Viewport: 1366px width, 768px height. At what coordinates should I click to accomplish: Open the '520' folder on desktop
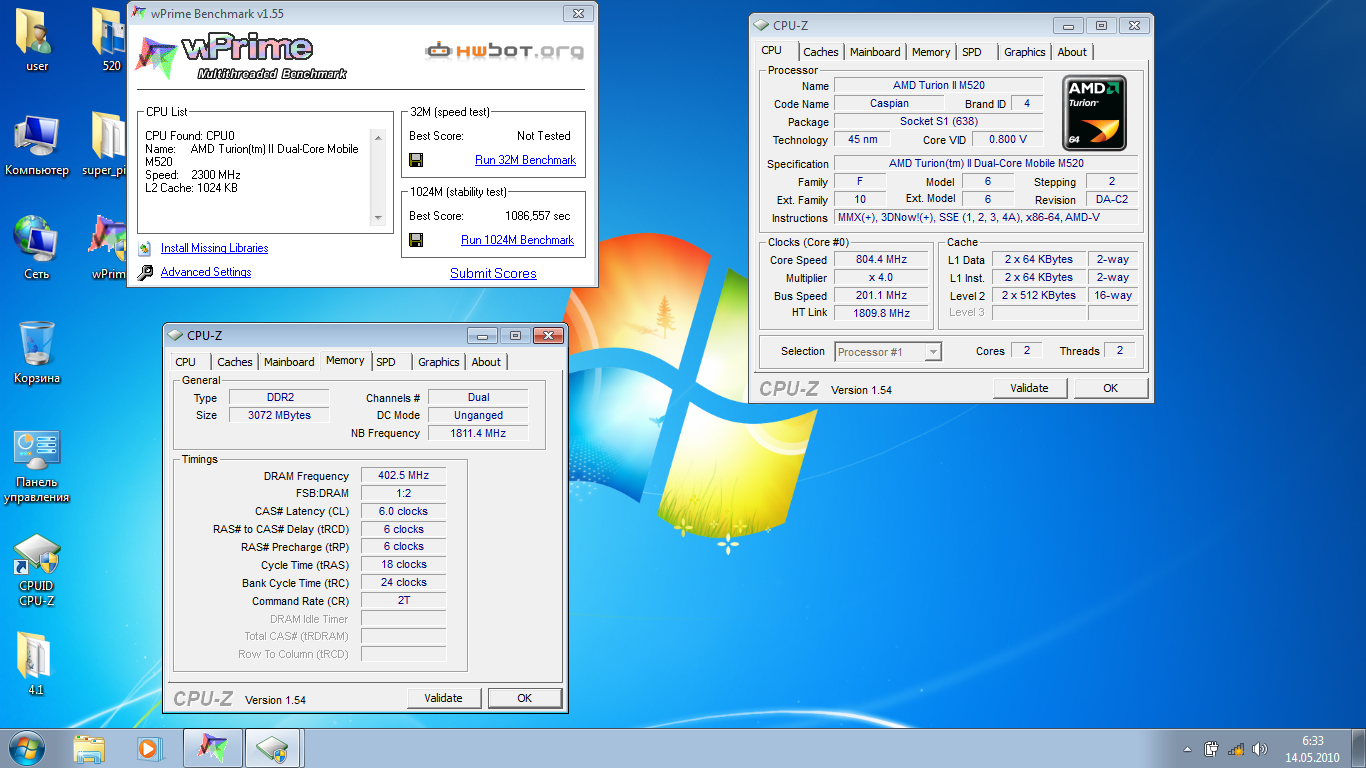coord(108,40)
